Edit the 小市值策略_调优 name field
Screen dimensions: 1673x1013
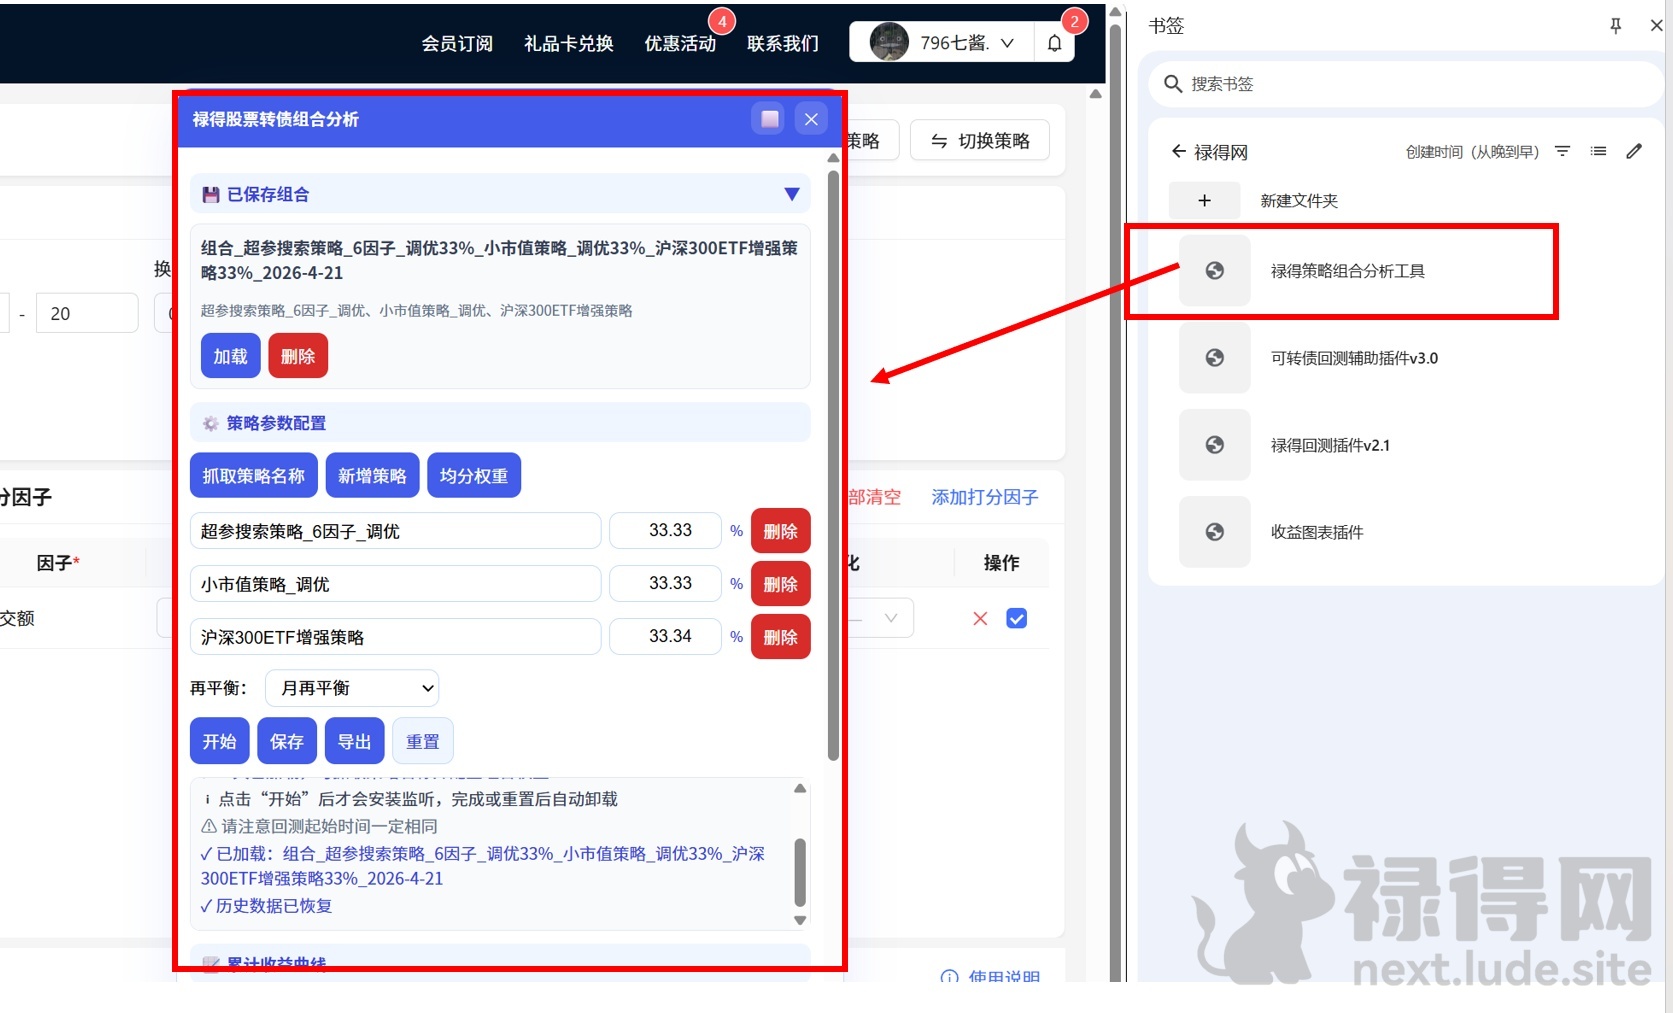click(x=395, y=584)
